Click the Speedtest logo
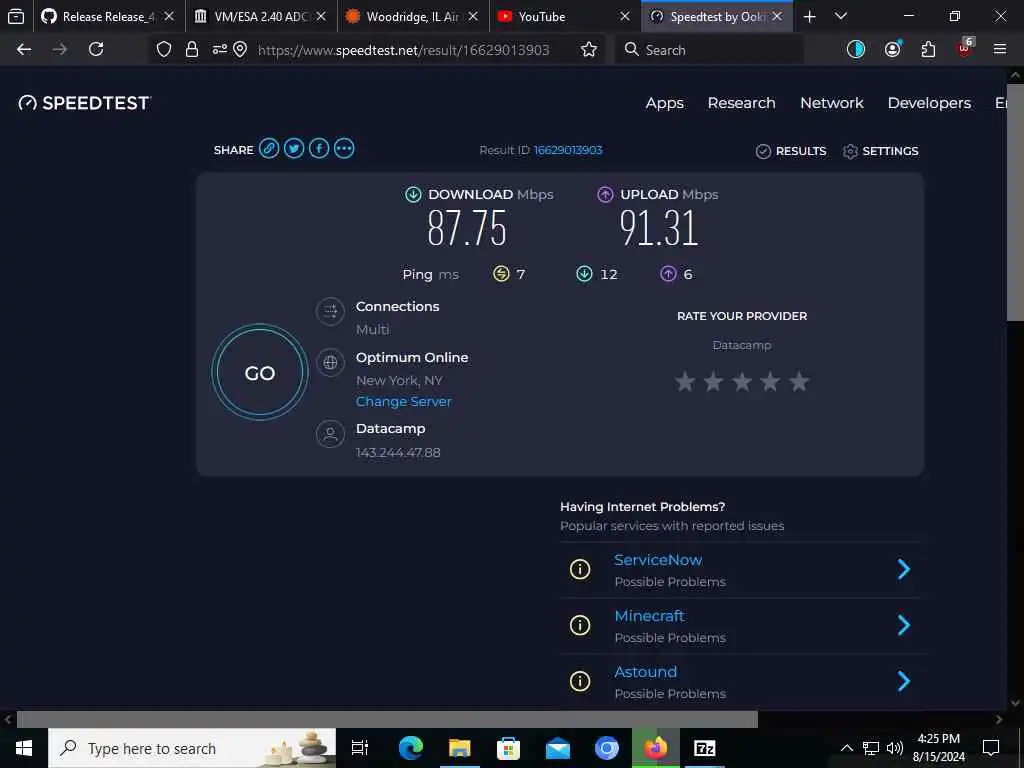 [x=85, y=103]
